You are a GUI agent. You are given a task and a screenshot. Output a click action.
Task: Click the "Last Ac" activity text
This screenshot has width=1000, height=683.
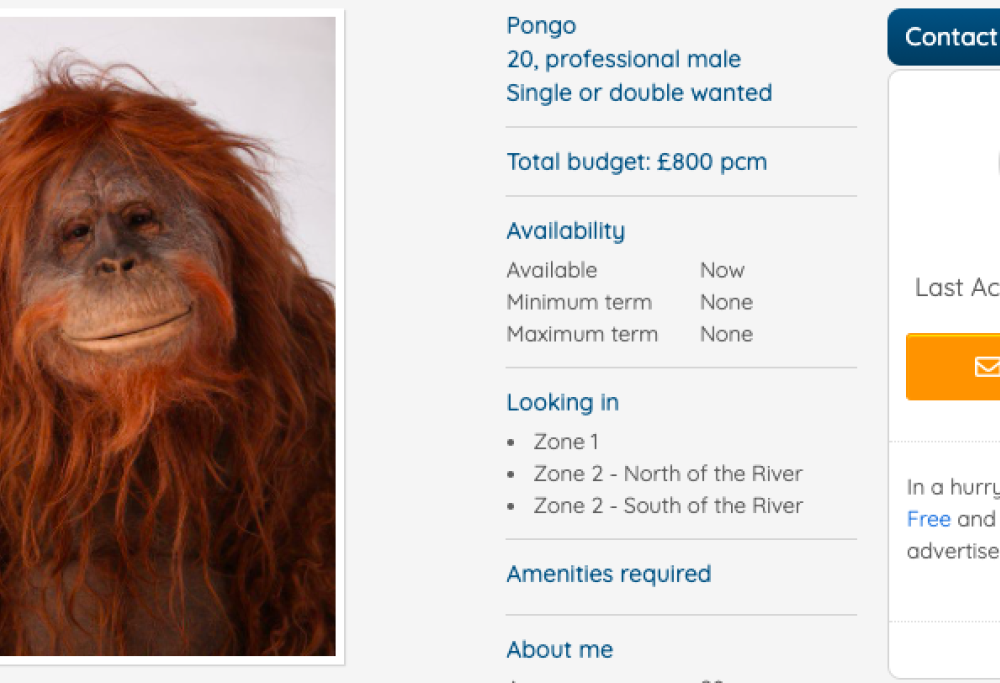[956, 288]
